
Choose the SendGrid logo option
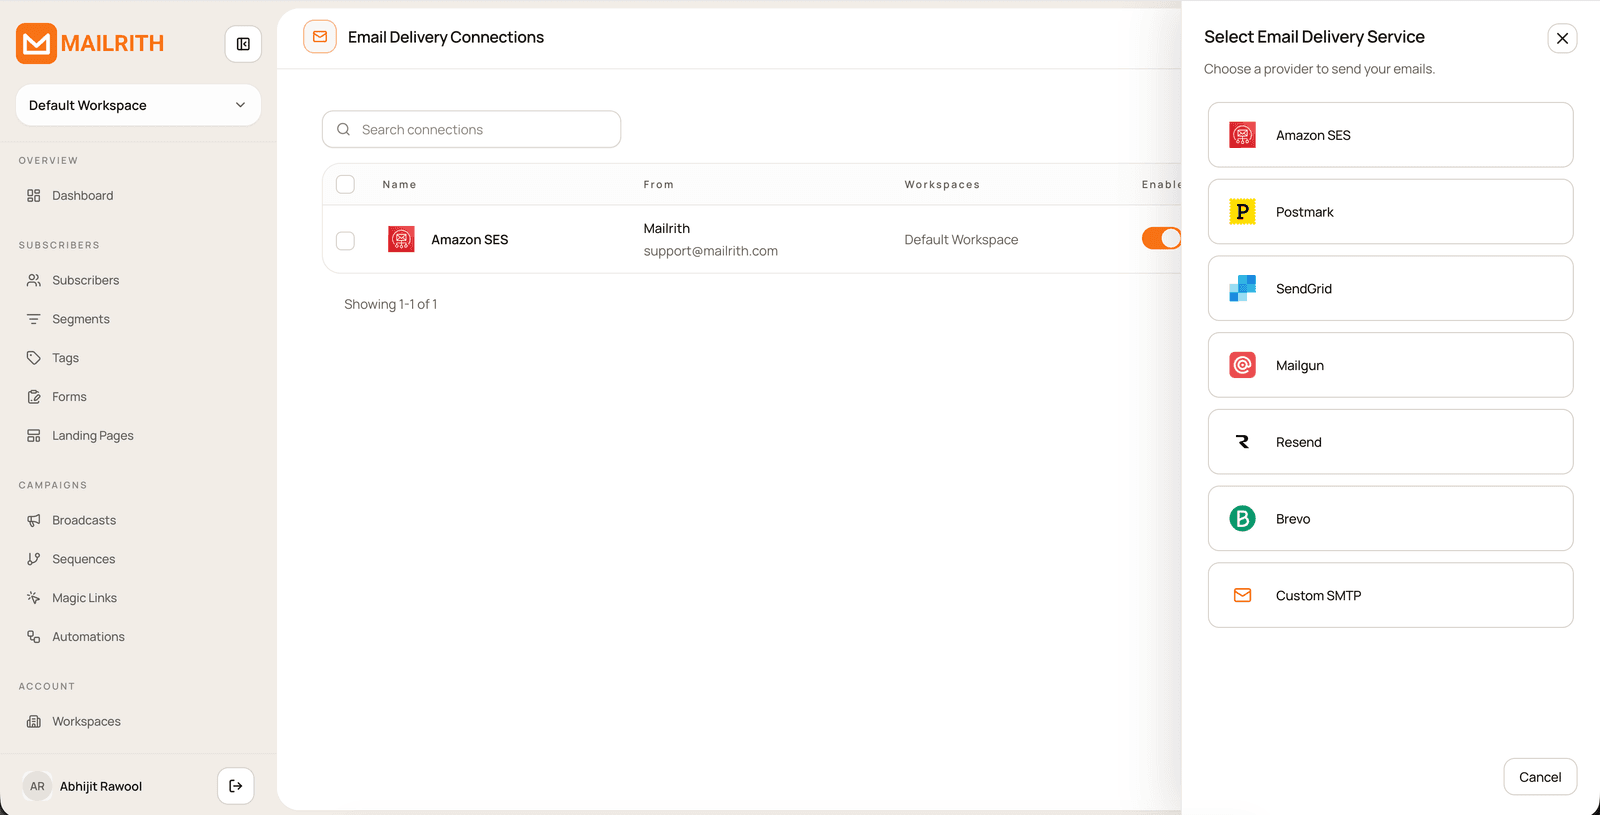(x=1242, y=288)
